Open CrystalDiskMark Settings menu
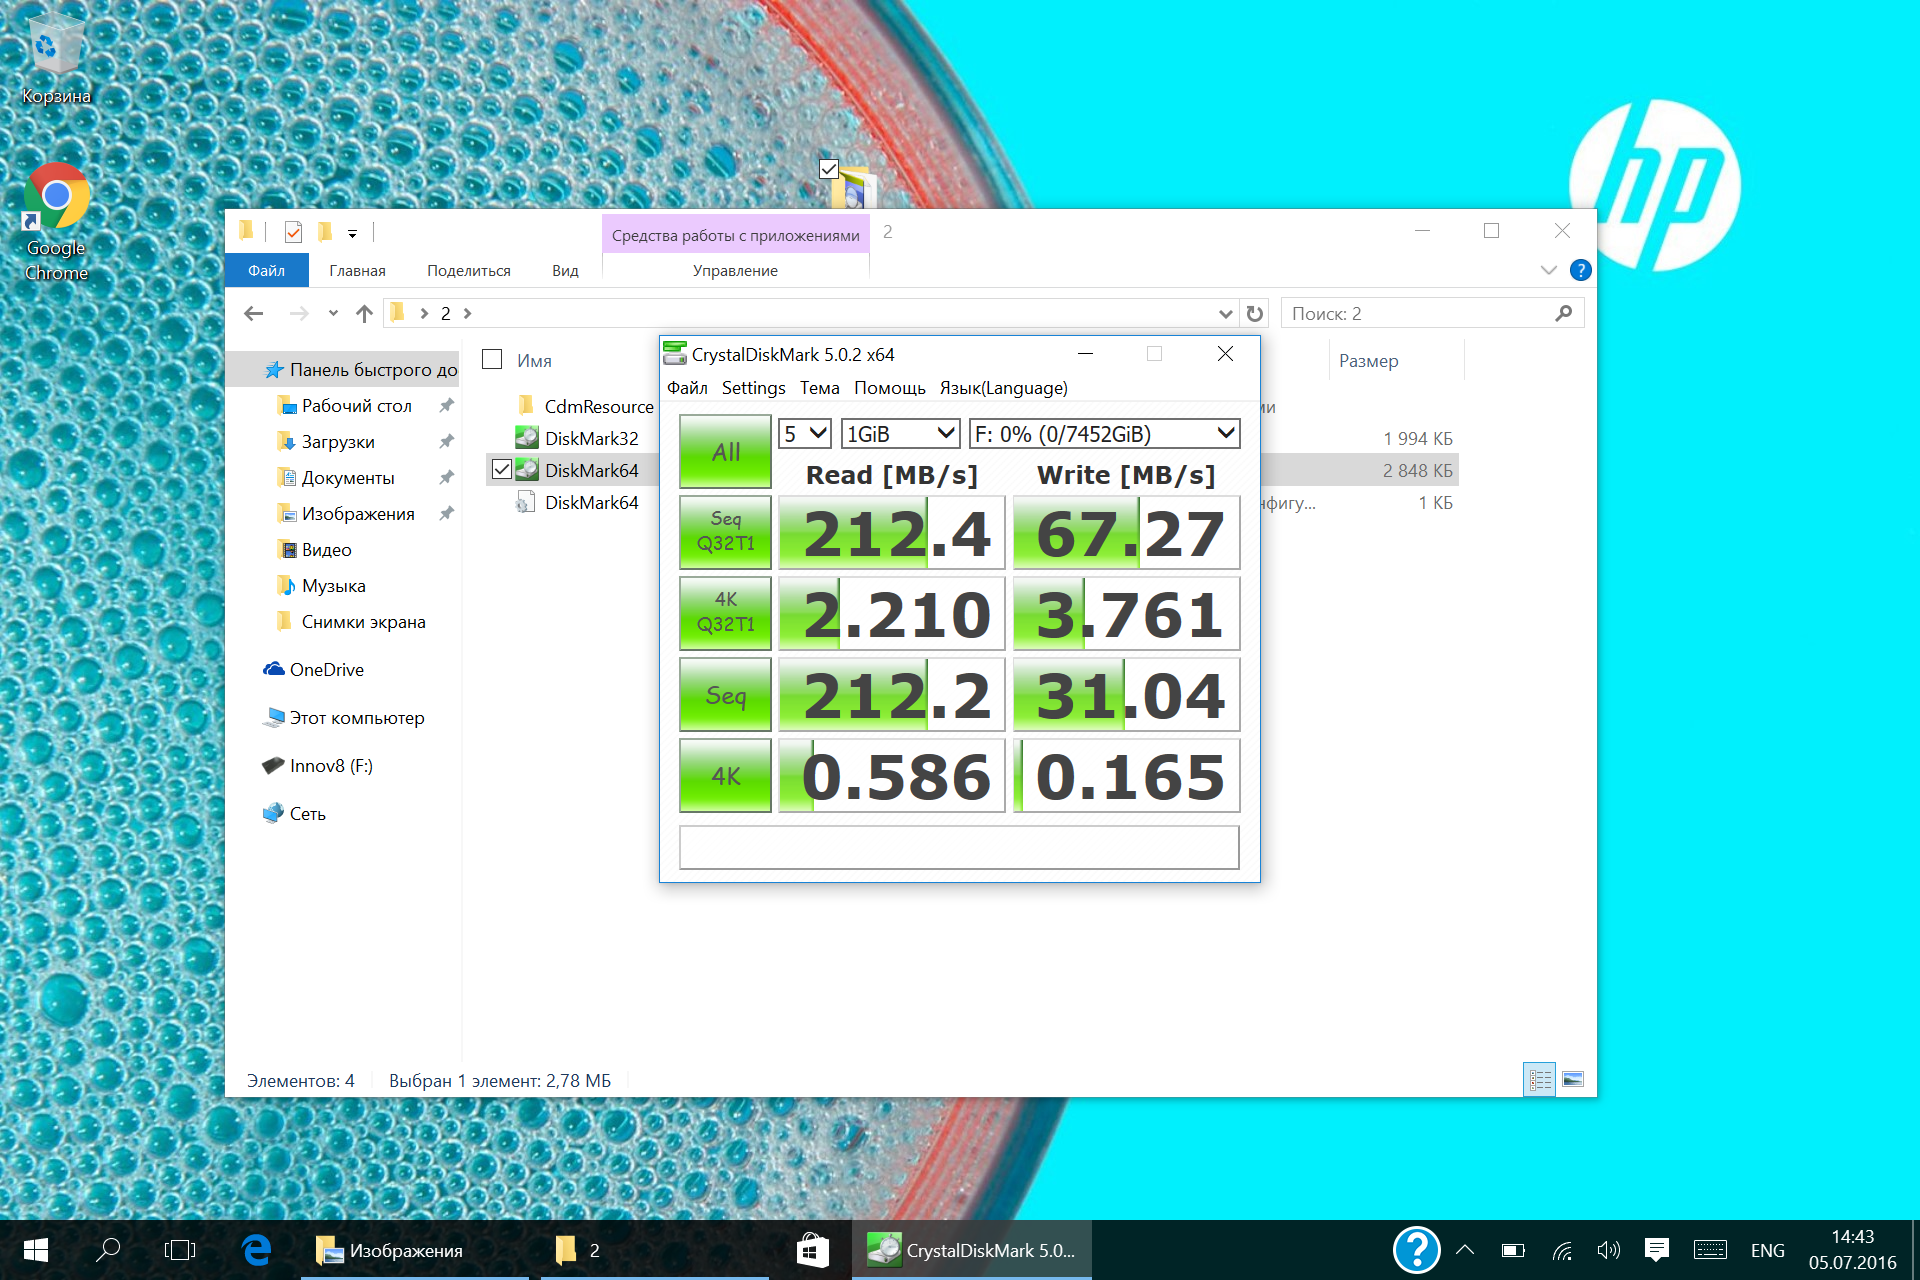 click(753, 388)
